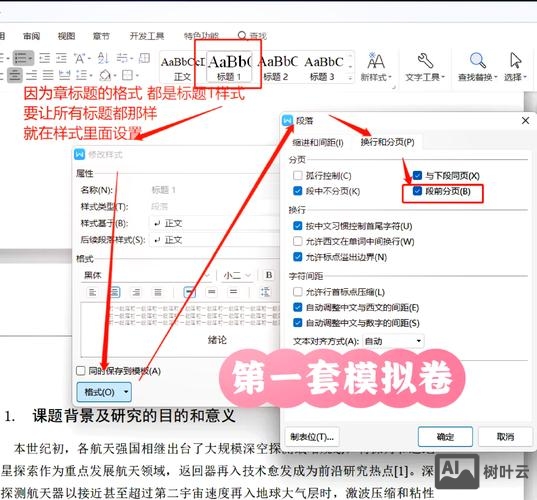The height and width of the screenshot is (500, 537).
Task: Open the 开发工具 ribbon tab
Action: (147, 36)
